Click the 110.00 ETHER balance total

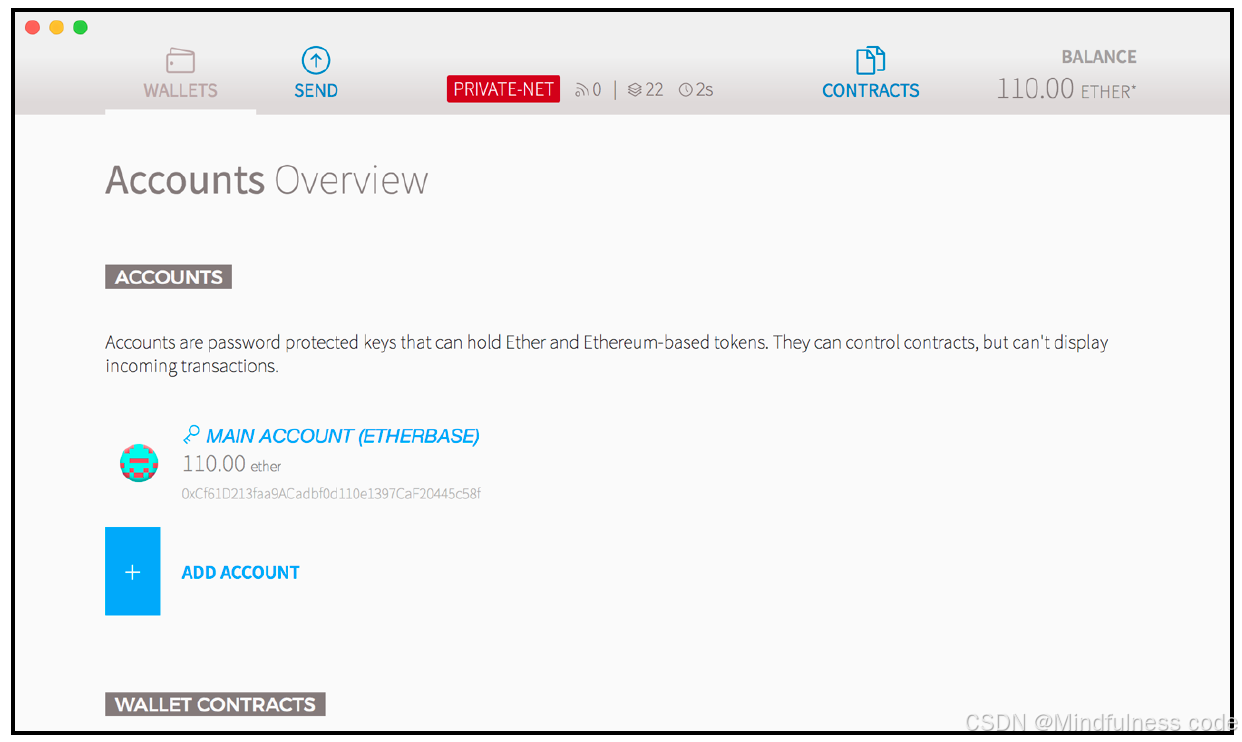click(x=1066, y=89)
